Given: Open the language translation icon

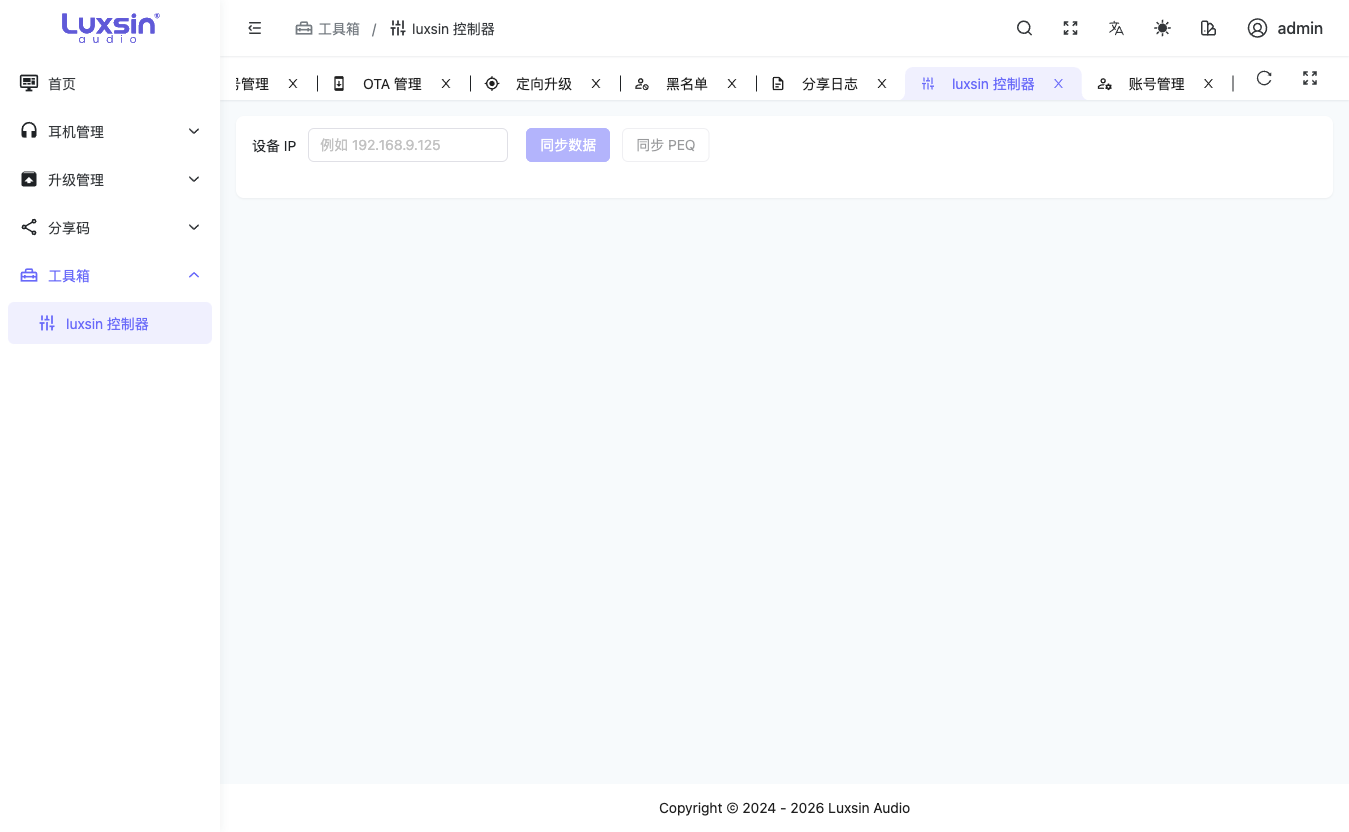Looking at the screenshot, I should click(x=1116, y=28).
